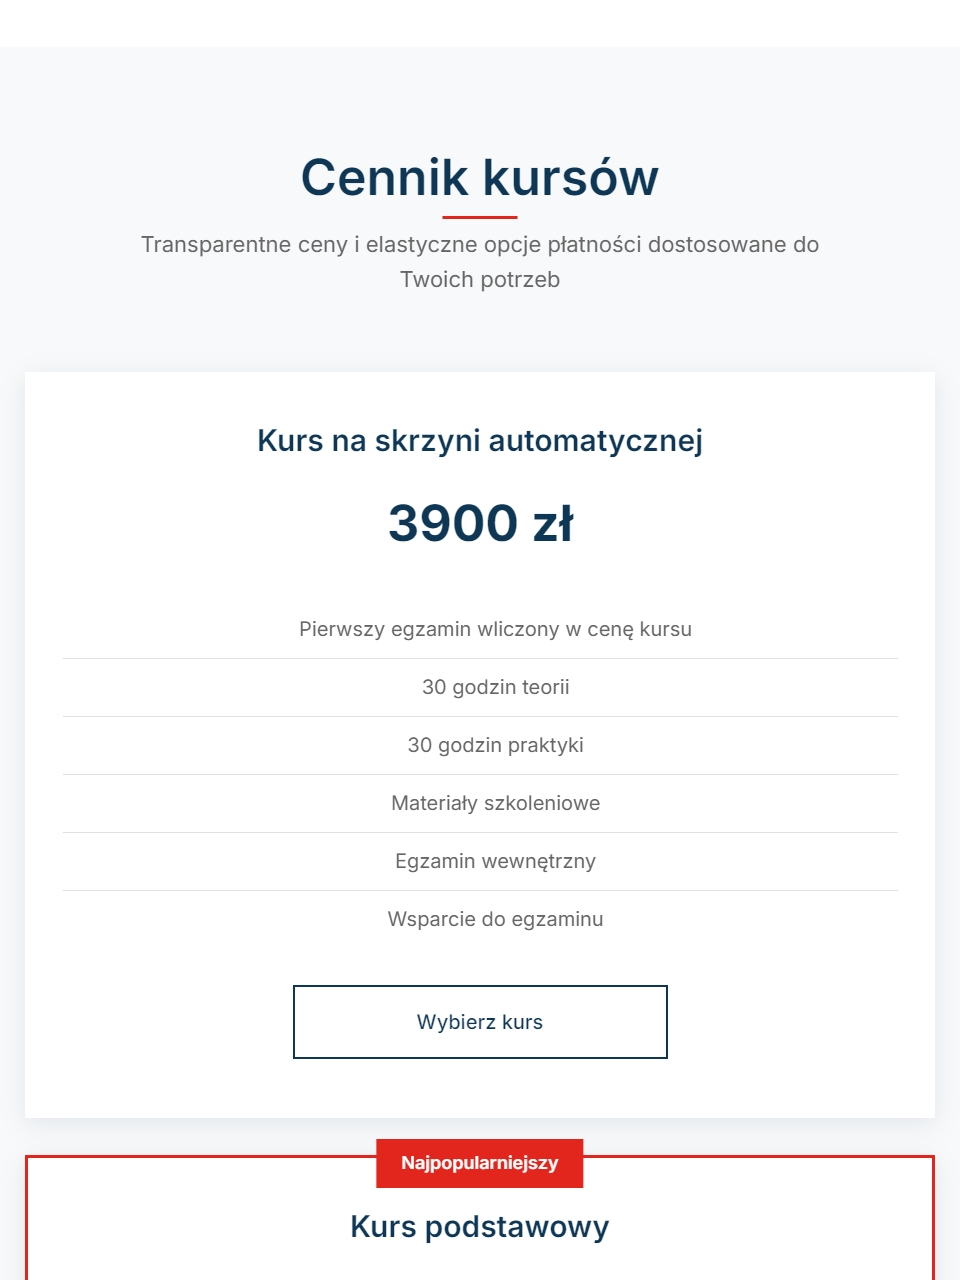Select the "Najpopularniejszy" badge
This screenshot has height=1280, width=960.
click(x=480, y=1163)
